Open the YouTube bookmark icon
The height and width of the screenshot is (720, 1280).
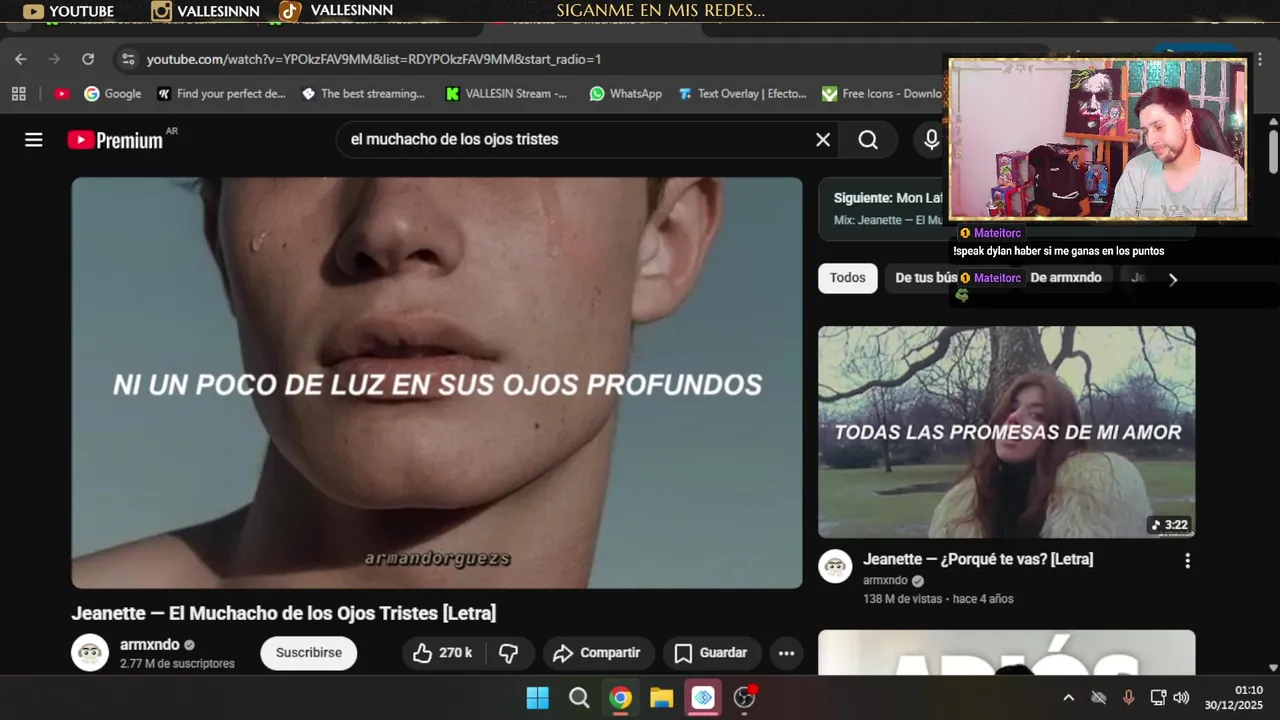tap(62, 94)
